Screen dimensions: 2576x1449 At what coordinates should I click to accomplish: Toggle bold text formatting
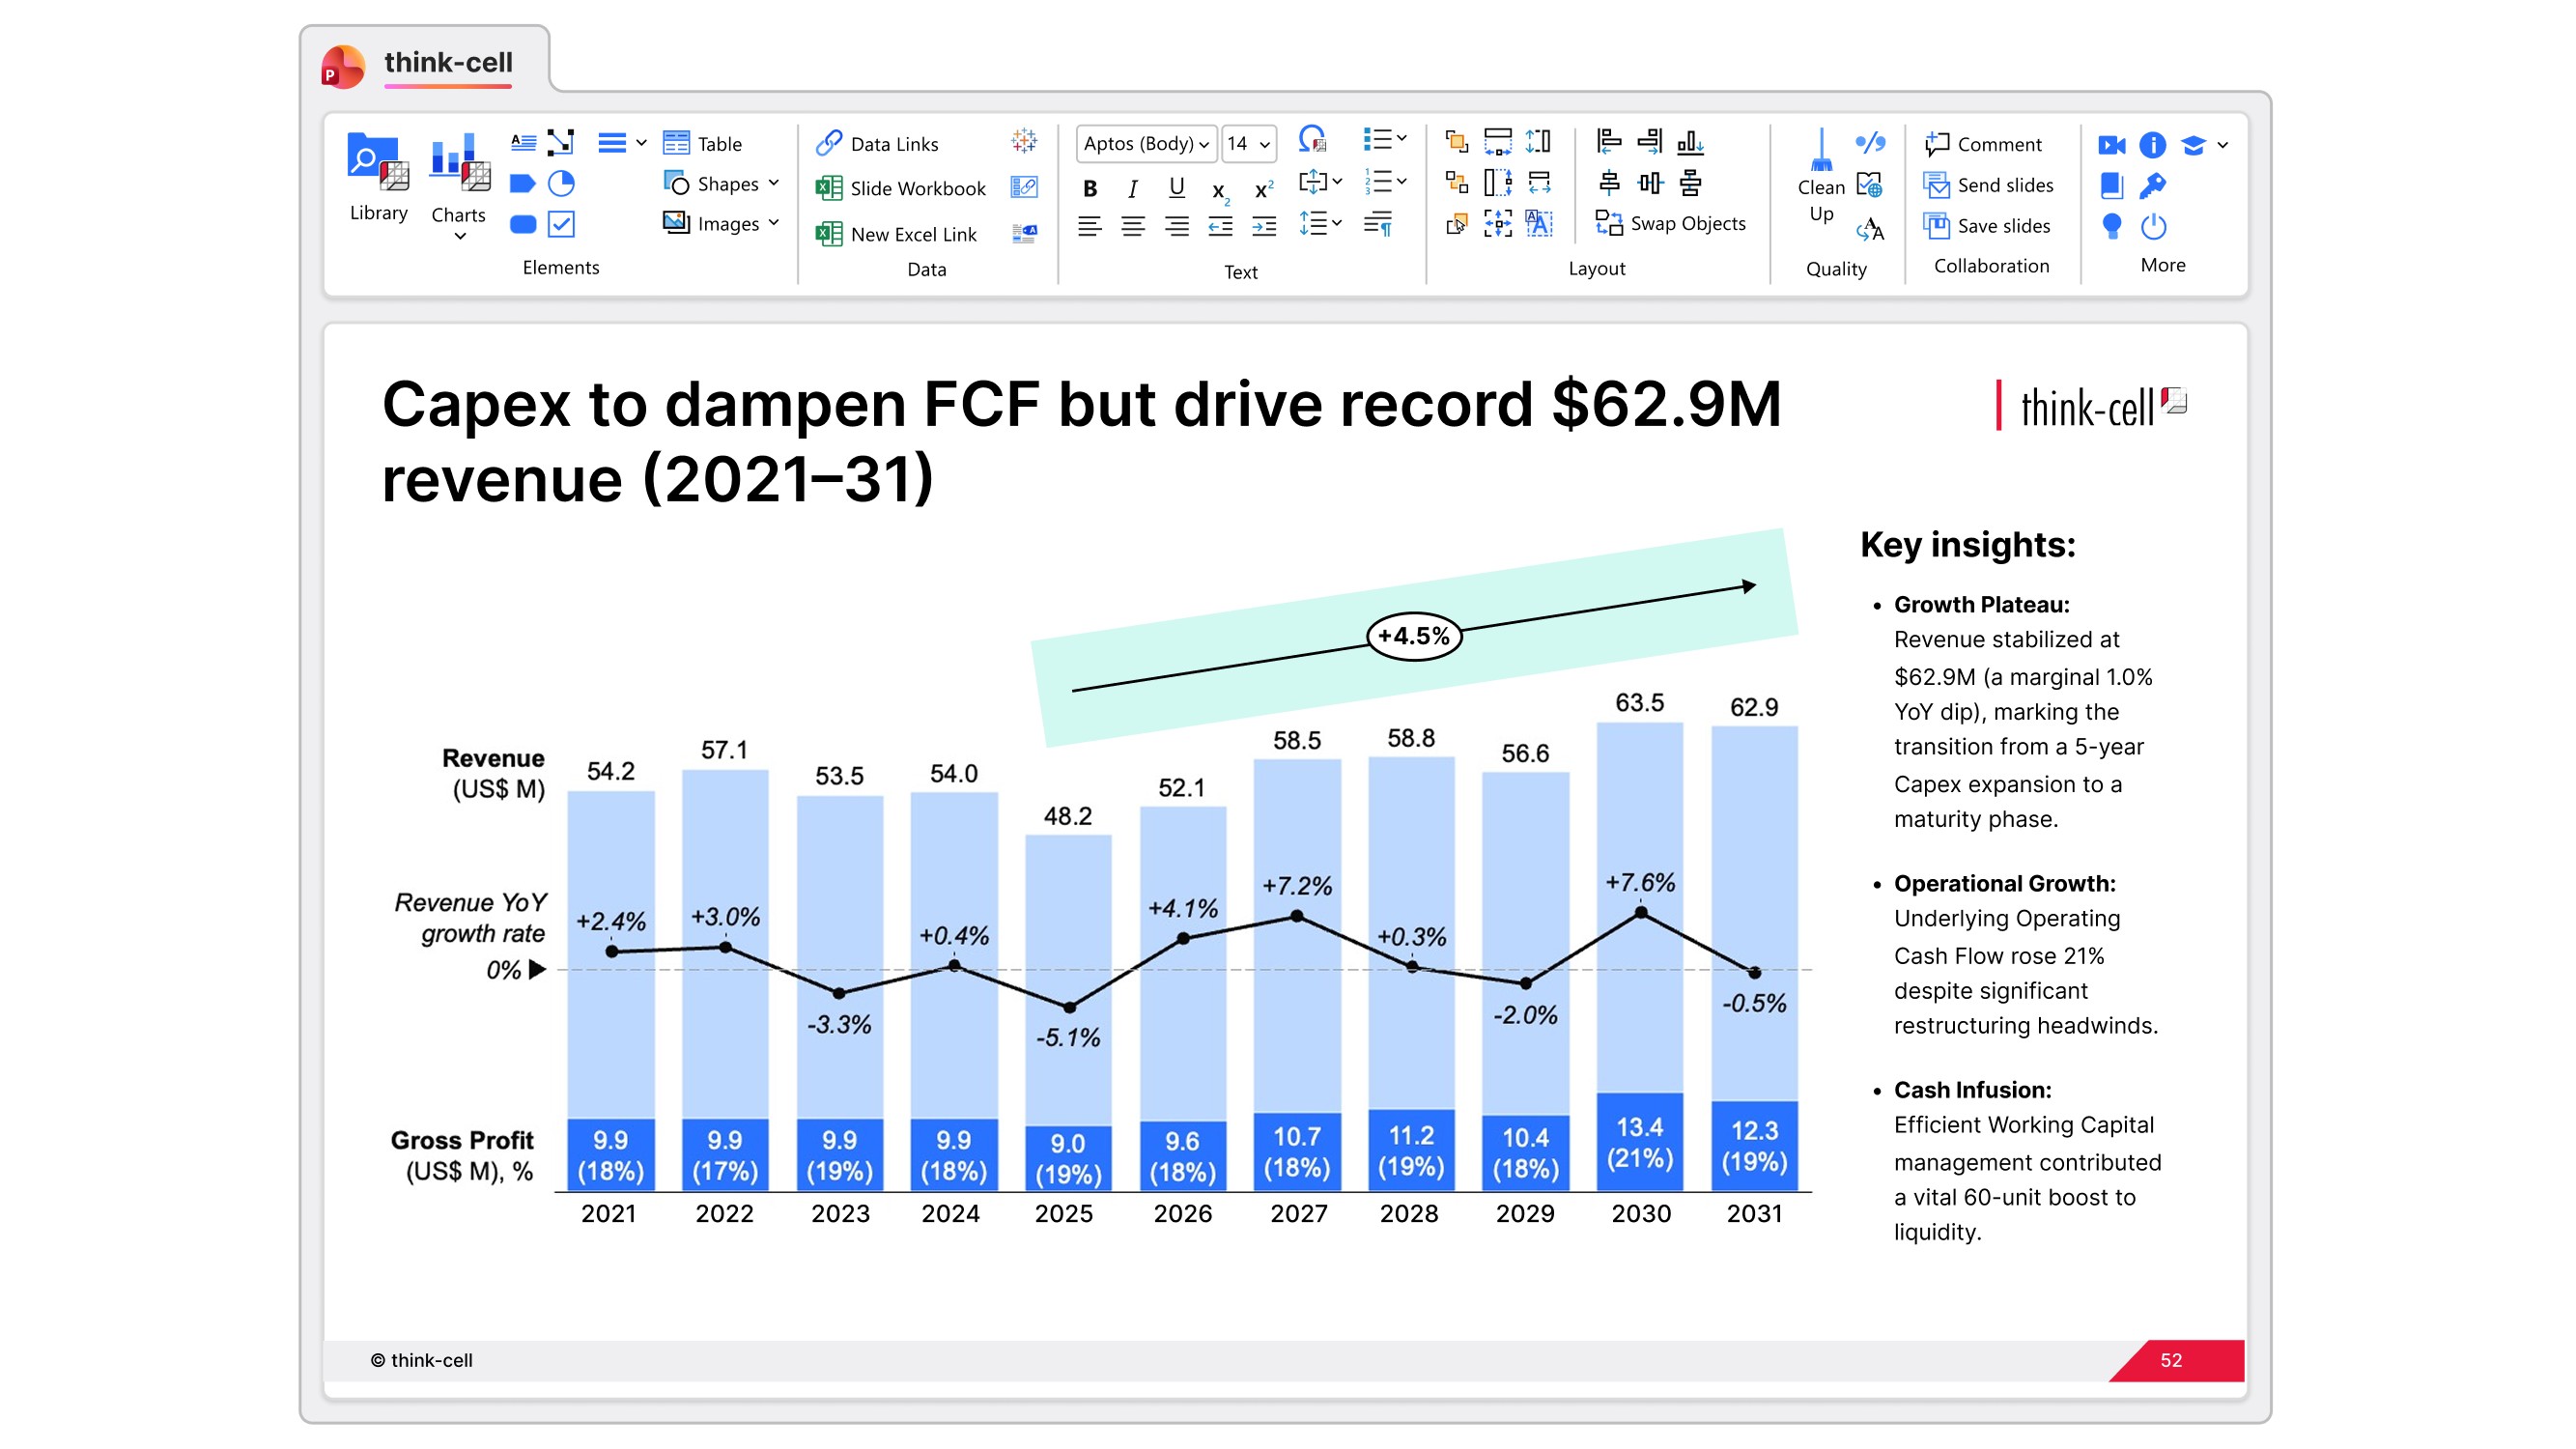(x=1090, y=189)
